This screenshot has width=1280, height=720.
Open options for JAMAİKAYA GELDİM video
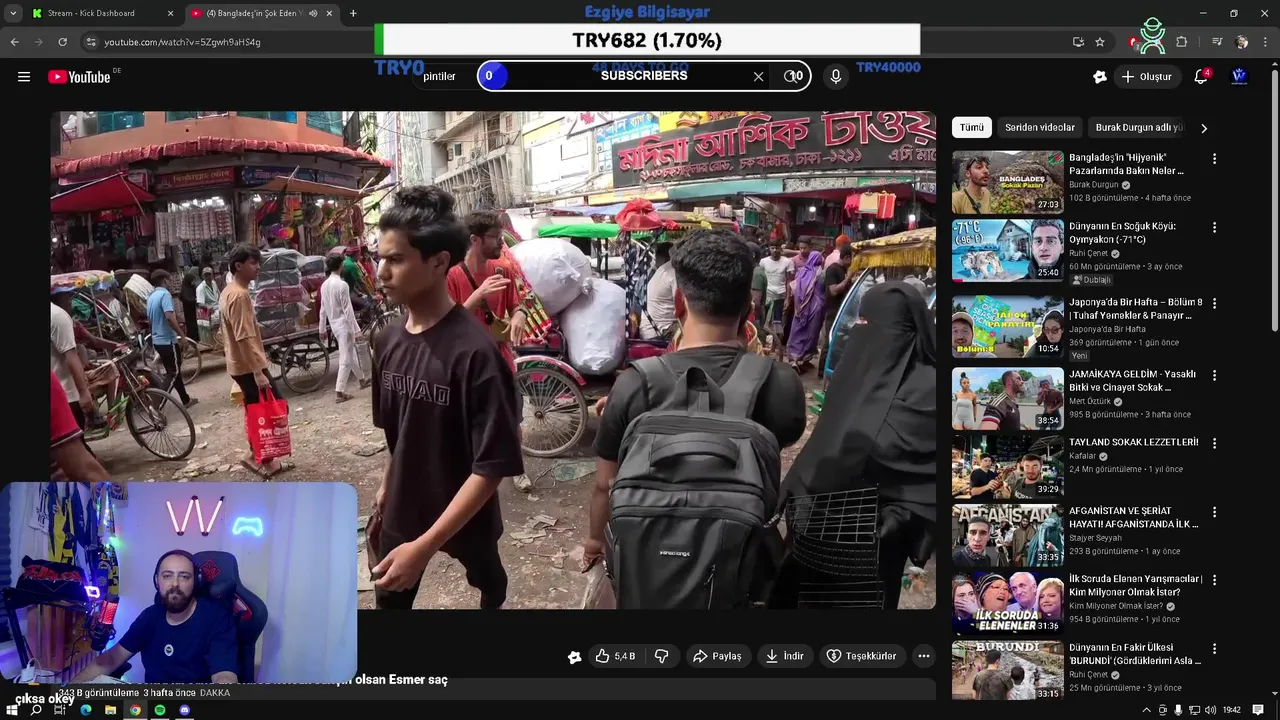coord(1215,376)
